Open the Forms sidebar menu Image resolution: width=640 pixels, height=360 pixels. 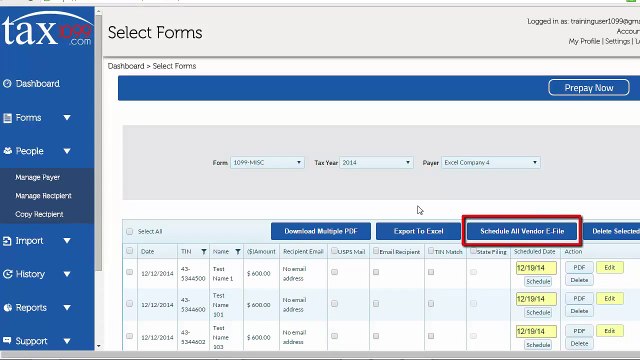(x=28, y=118)
